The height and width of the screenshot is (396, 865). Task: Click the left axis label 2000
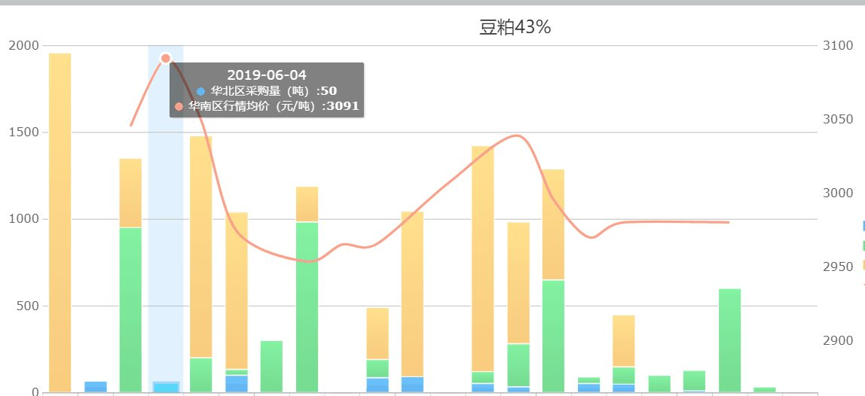pyautogui.click(x=24, y=46)
